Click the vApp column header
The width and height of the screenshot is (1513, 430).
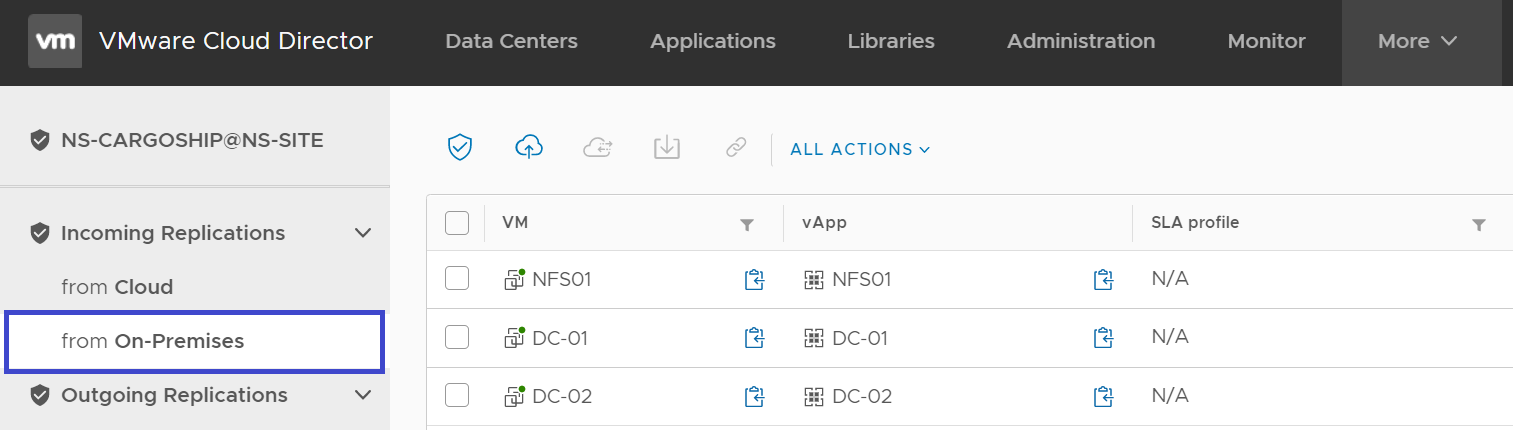click(x=824, y=222)
